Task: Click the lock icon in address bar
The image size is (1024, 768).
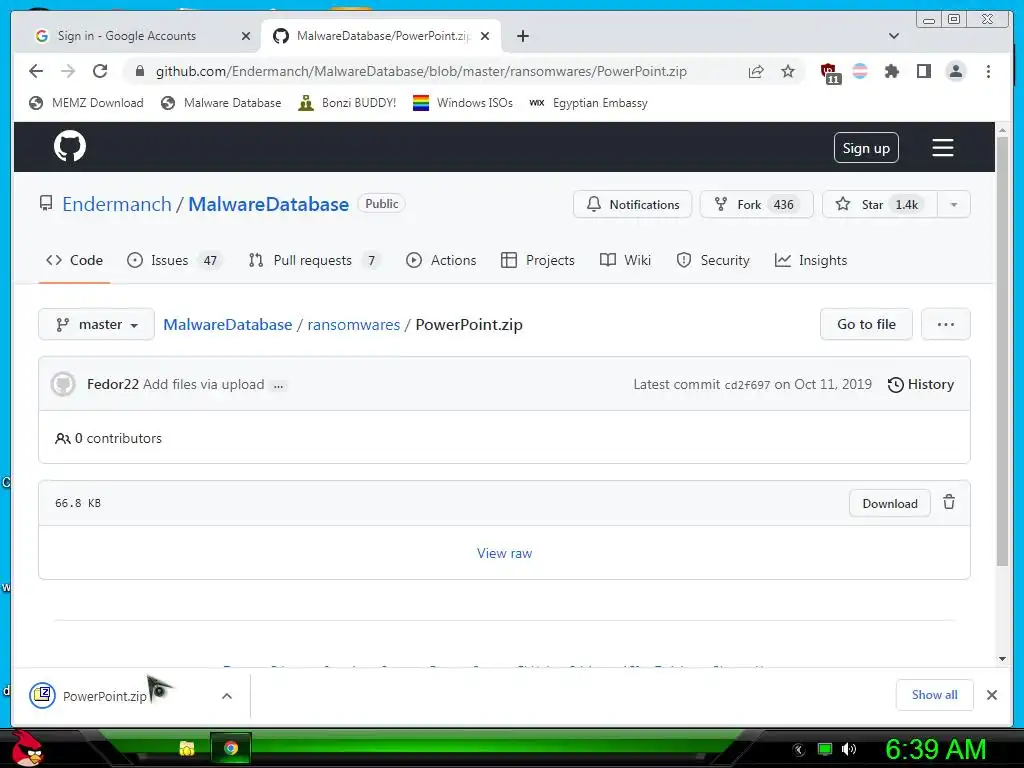Action: [x=139, y=71]
